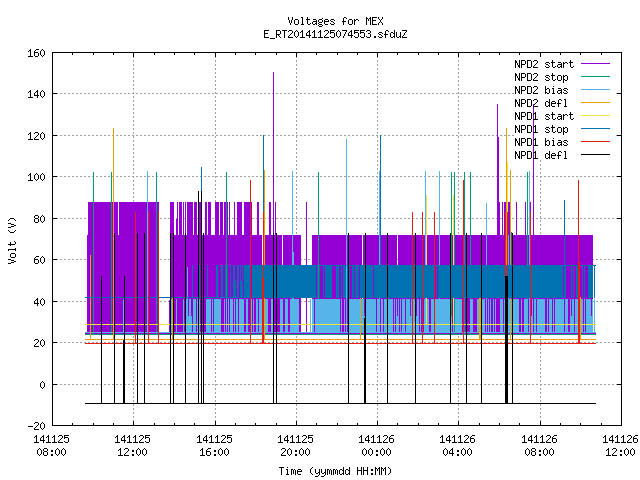Click the 141126 00:00 x-axis tick label
640x480 pixels.
376,446
